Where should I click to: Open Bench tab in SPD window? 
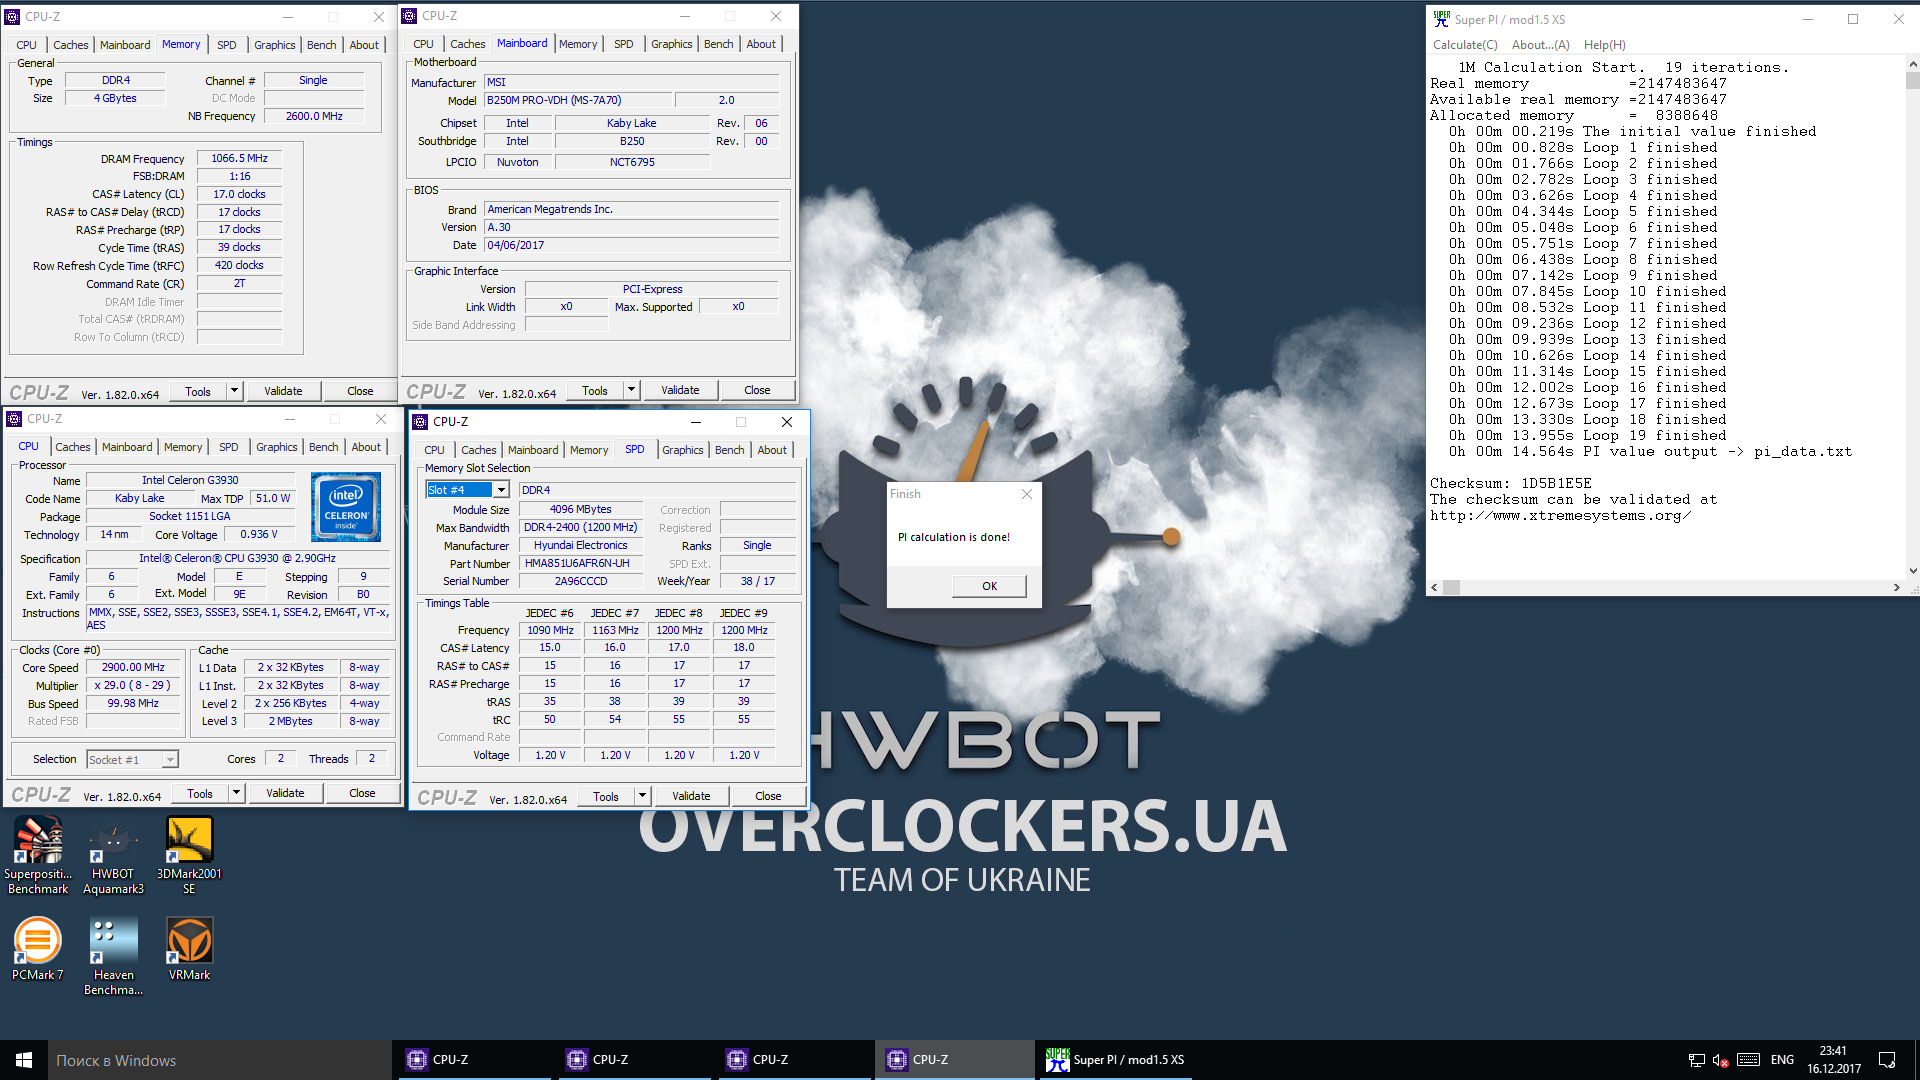(729, 450)
